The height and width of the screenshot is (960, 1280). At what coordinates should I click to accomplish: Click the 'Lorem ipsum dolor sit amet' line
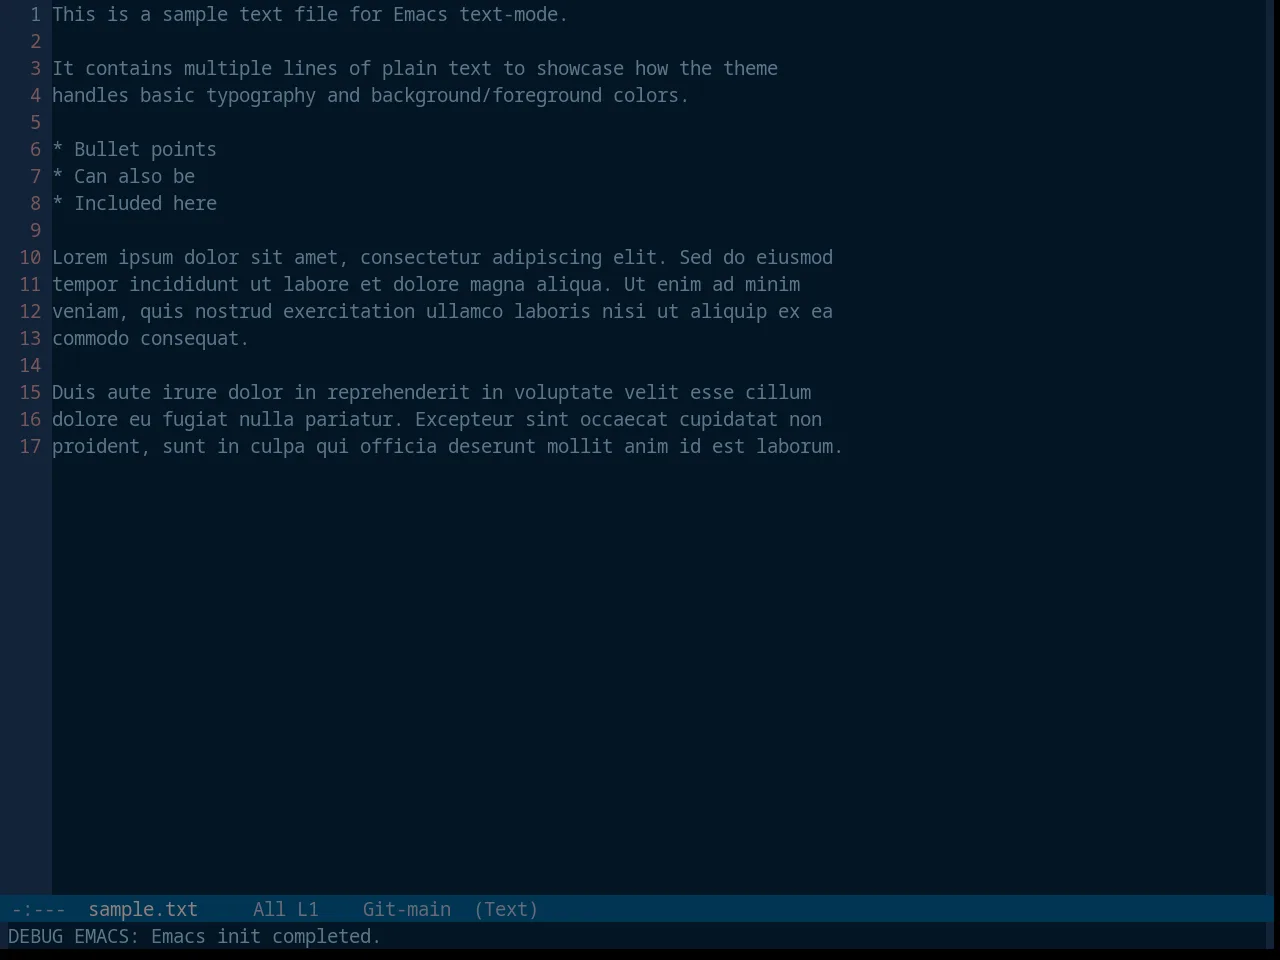[442, 257]
